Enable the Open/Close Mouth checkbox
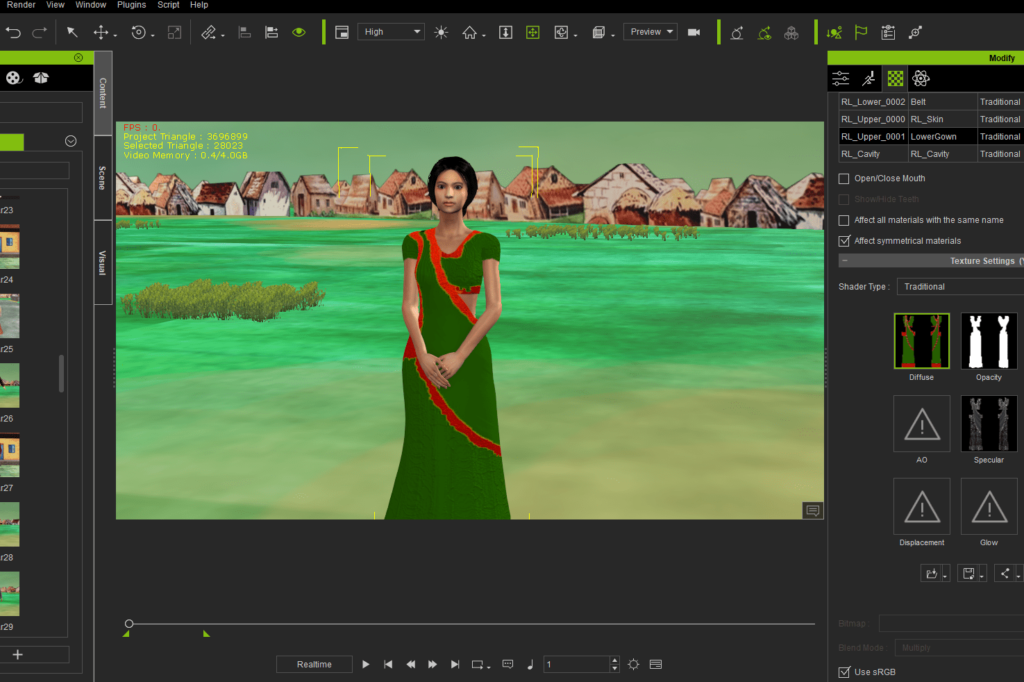 [845, 178]
